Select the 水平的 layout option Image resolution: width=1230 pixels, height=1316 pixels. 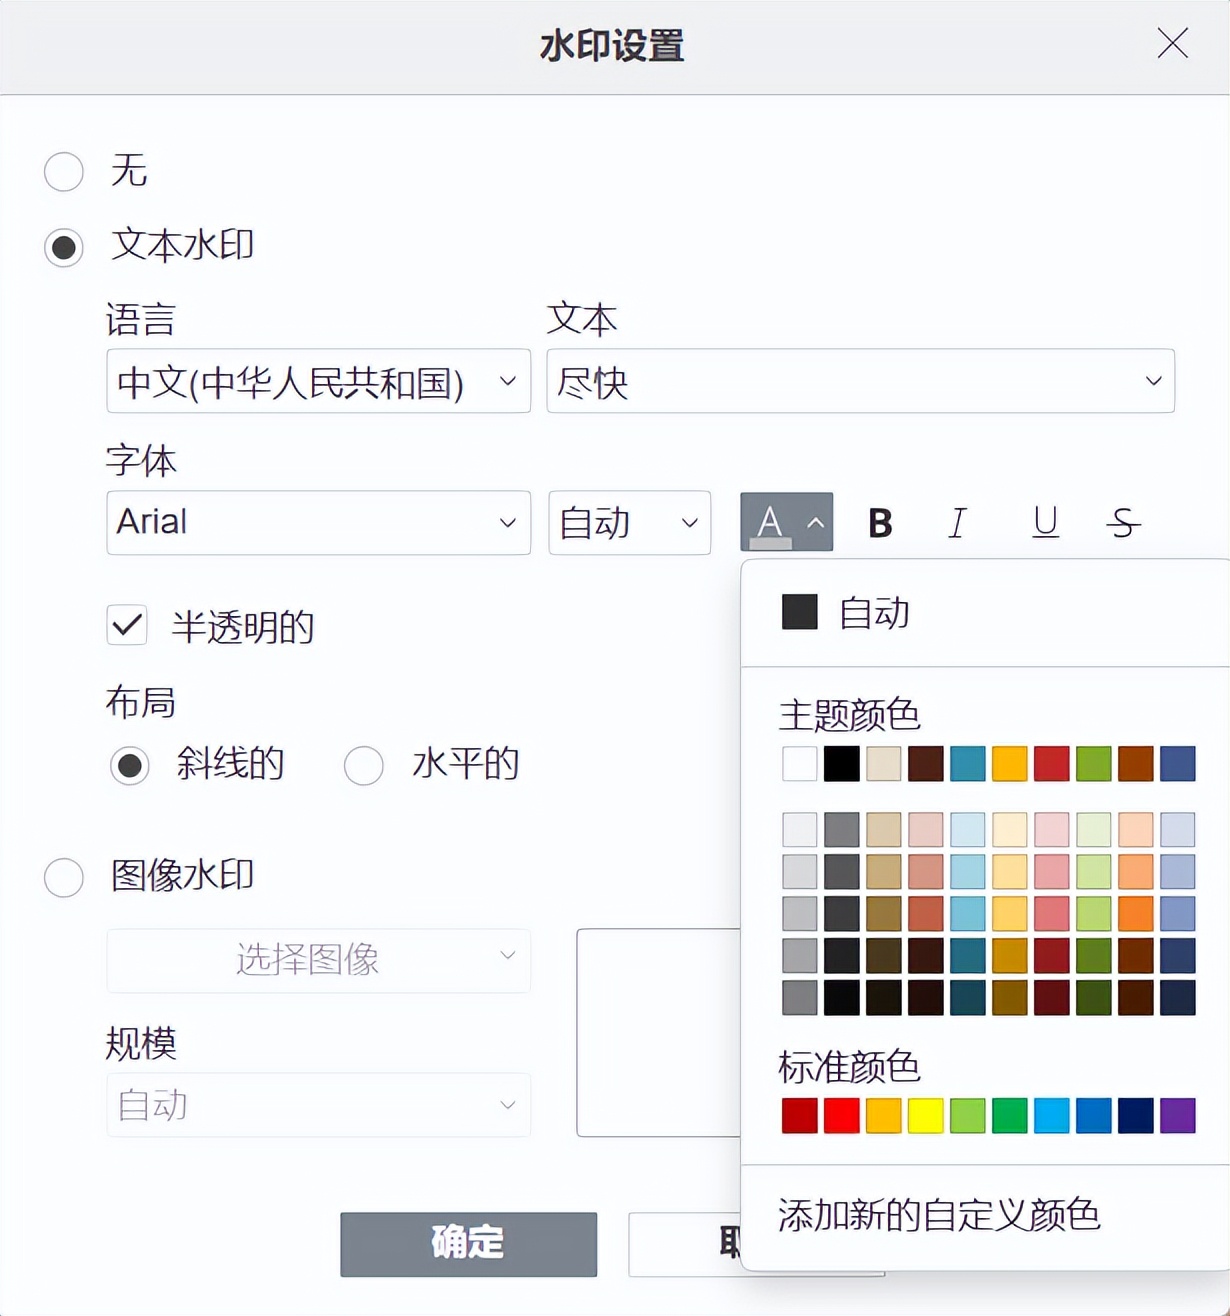[x=364, y=765]
